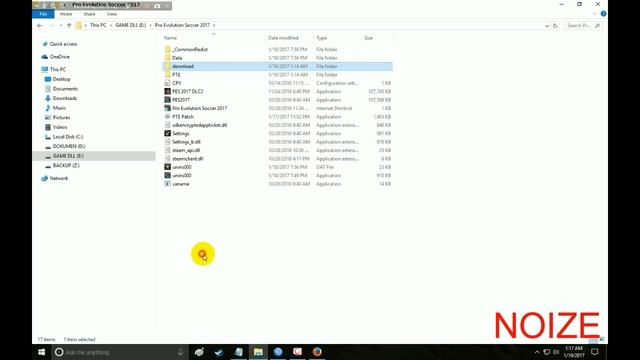Click 'Pro Evolution Soccer 2017' breadcrumb segment
640x360 pixels.
point(182,25)
